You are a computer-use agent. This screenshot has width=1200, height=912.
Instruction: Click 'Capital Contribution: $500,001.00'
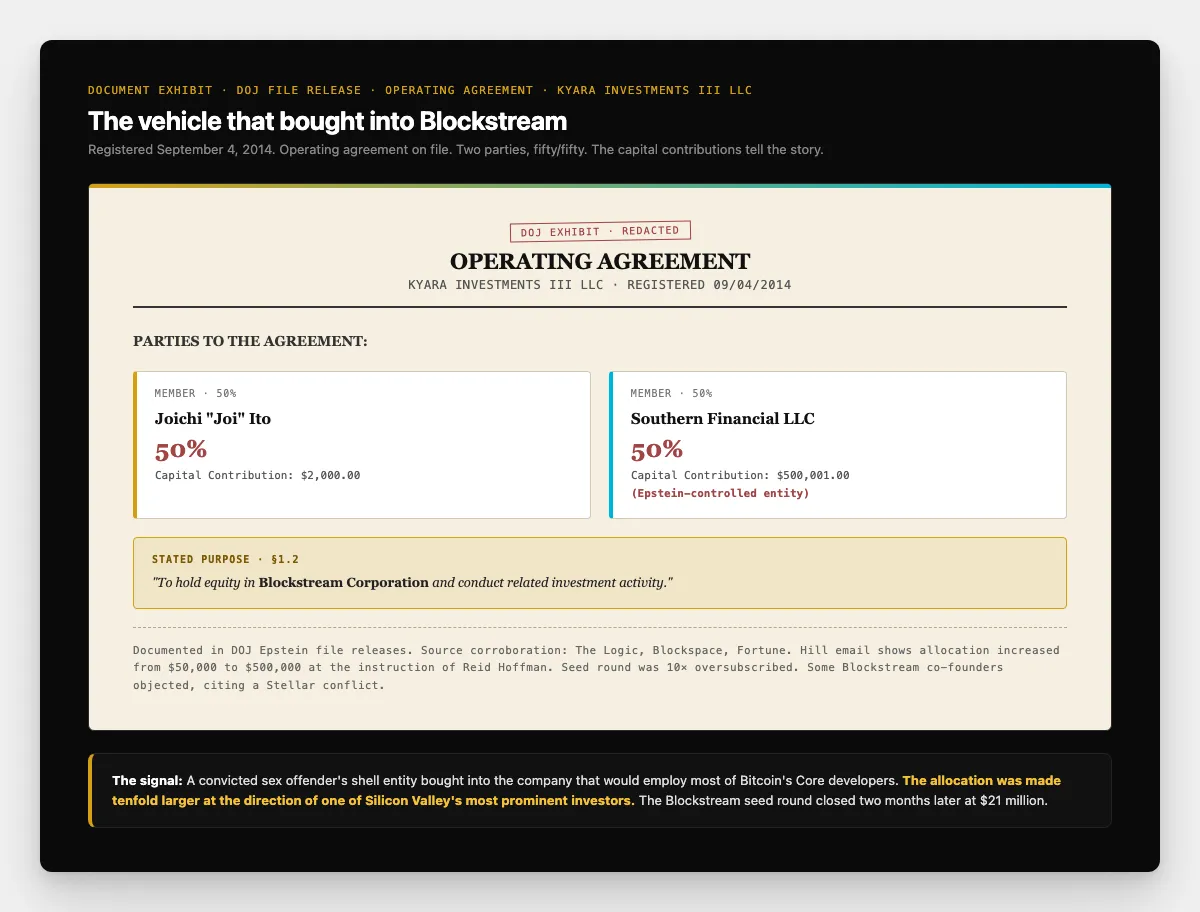(740, 475)
